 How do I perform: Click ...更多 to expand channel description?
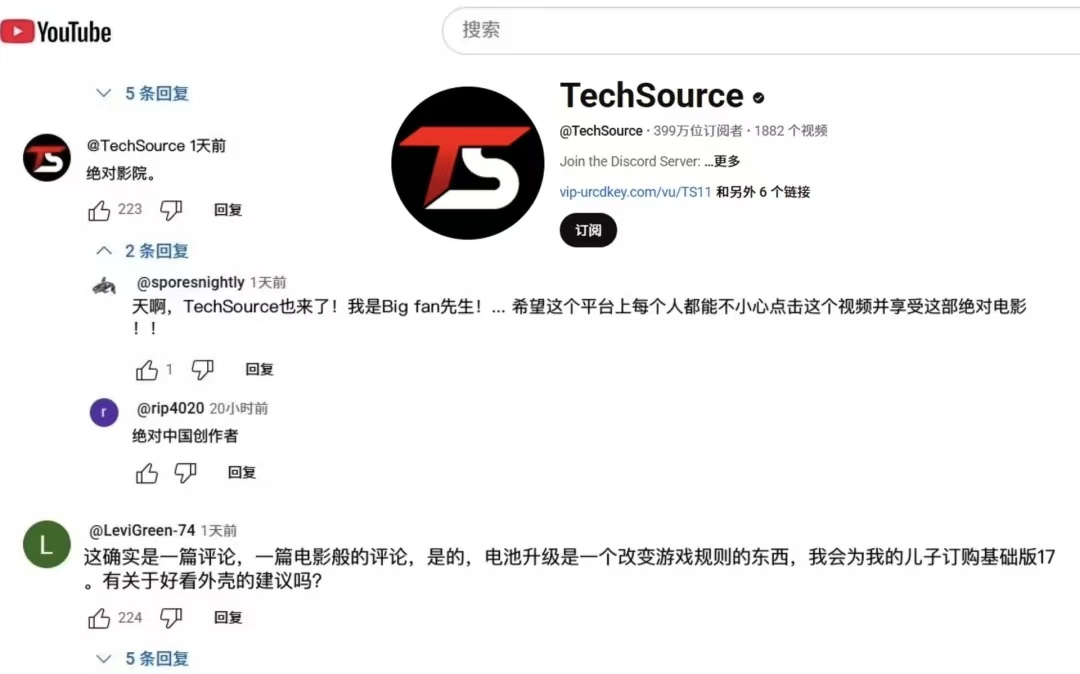722,161
